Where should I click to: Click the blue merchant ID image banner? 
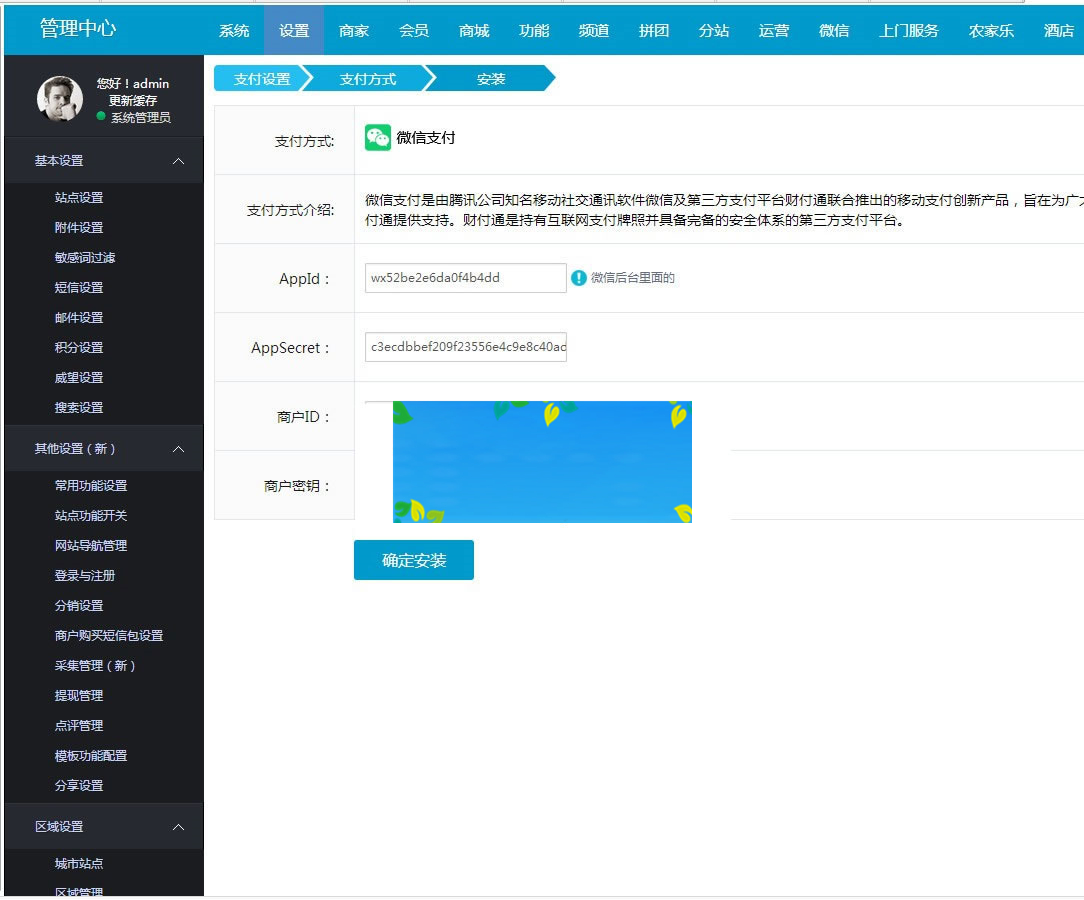[542, 462]
